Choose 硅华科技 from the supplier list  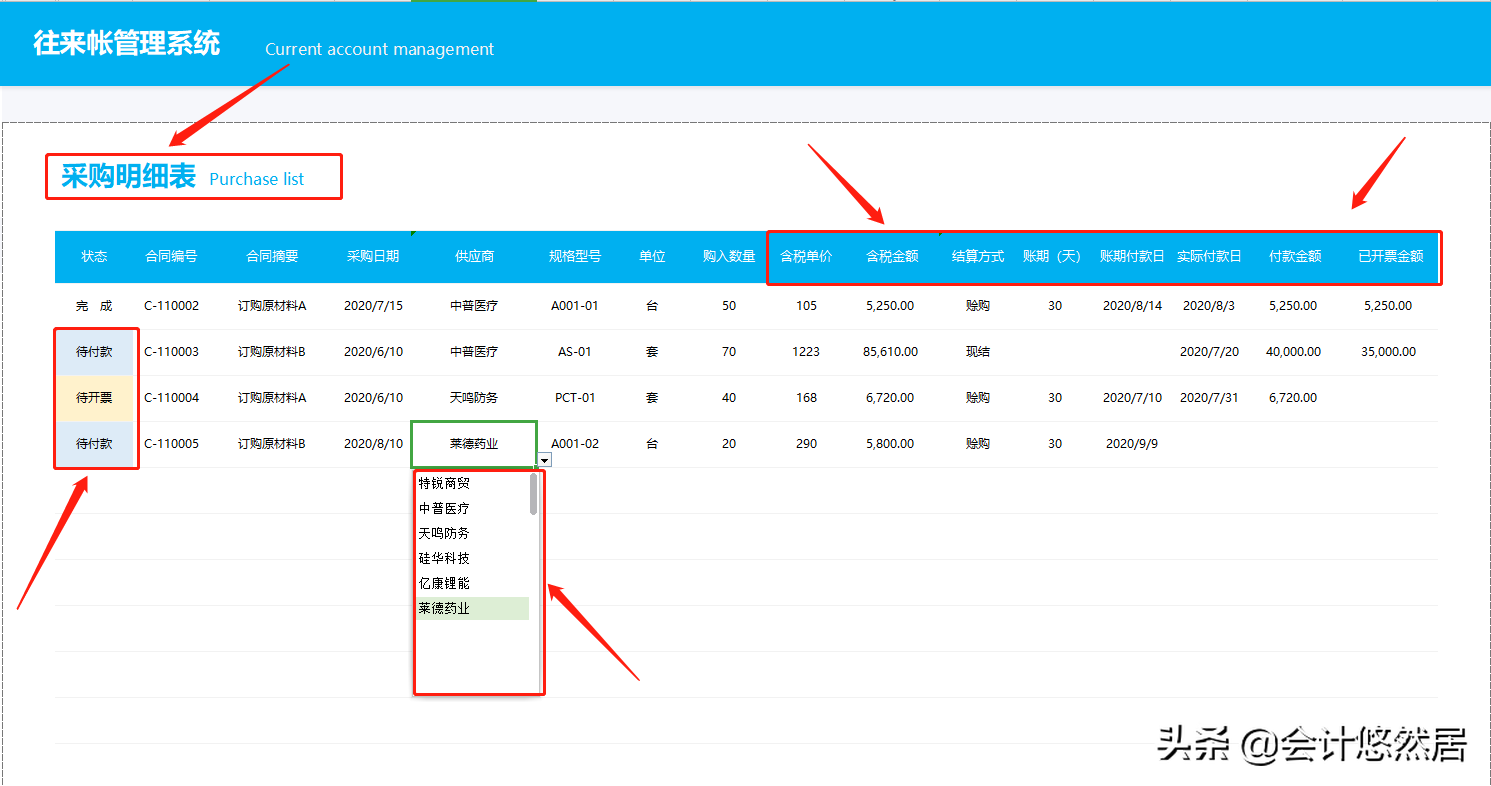(444, 558)
